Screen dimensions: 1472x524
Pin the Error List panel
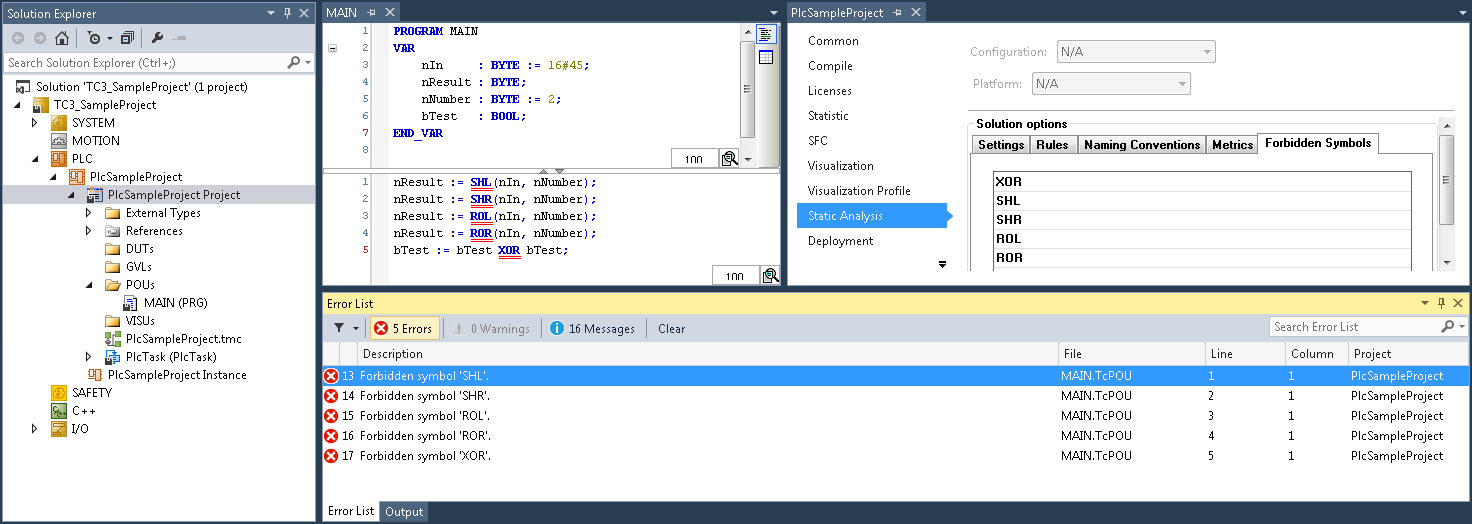(1441, 303)
